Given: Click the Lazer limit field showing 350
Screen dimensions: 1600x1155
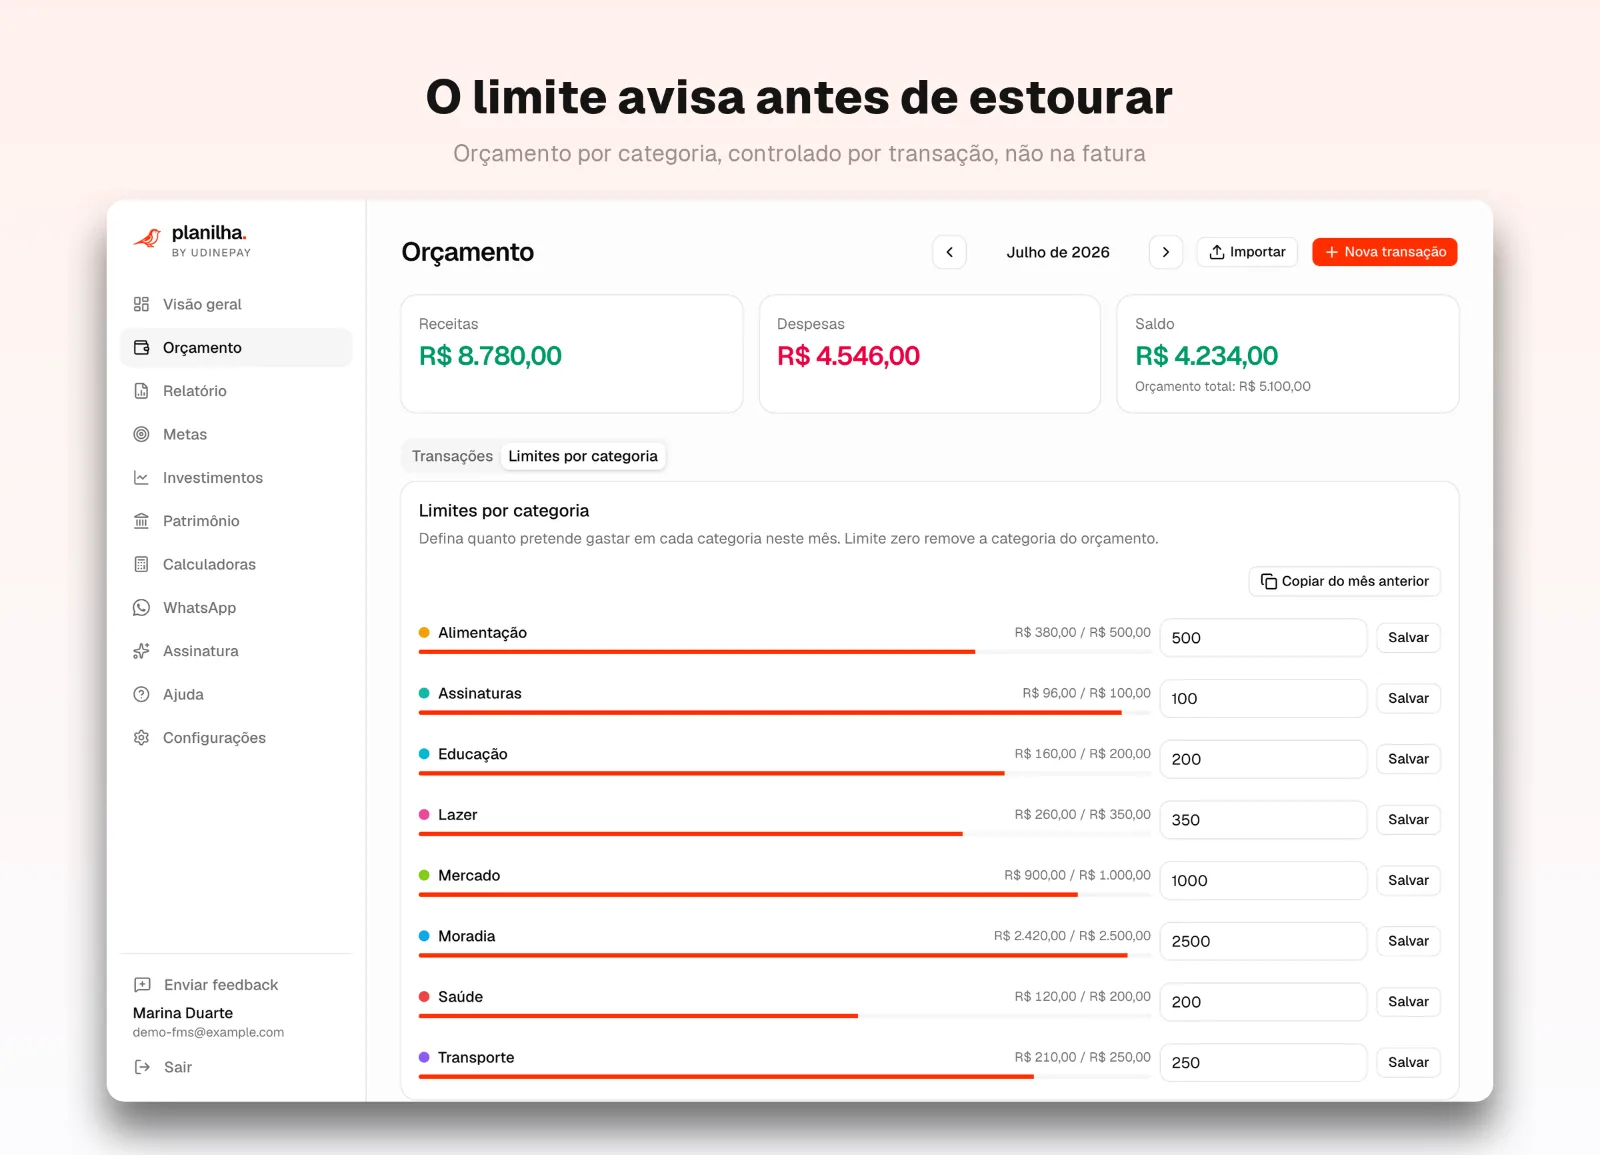Looking at the screenshot, I should tap(1263, 819).
